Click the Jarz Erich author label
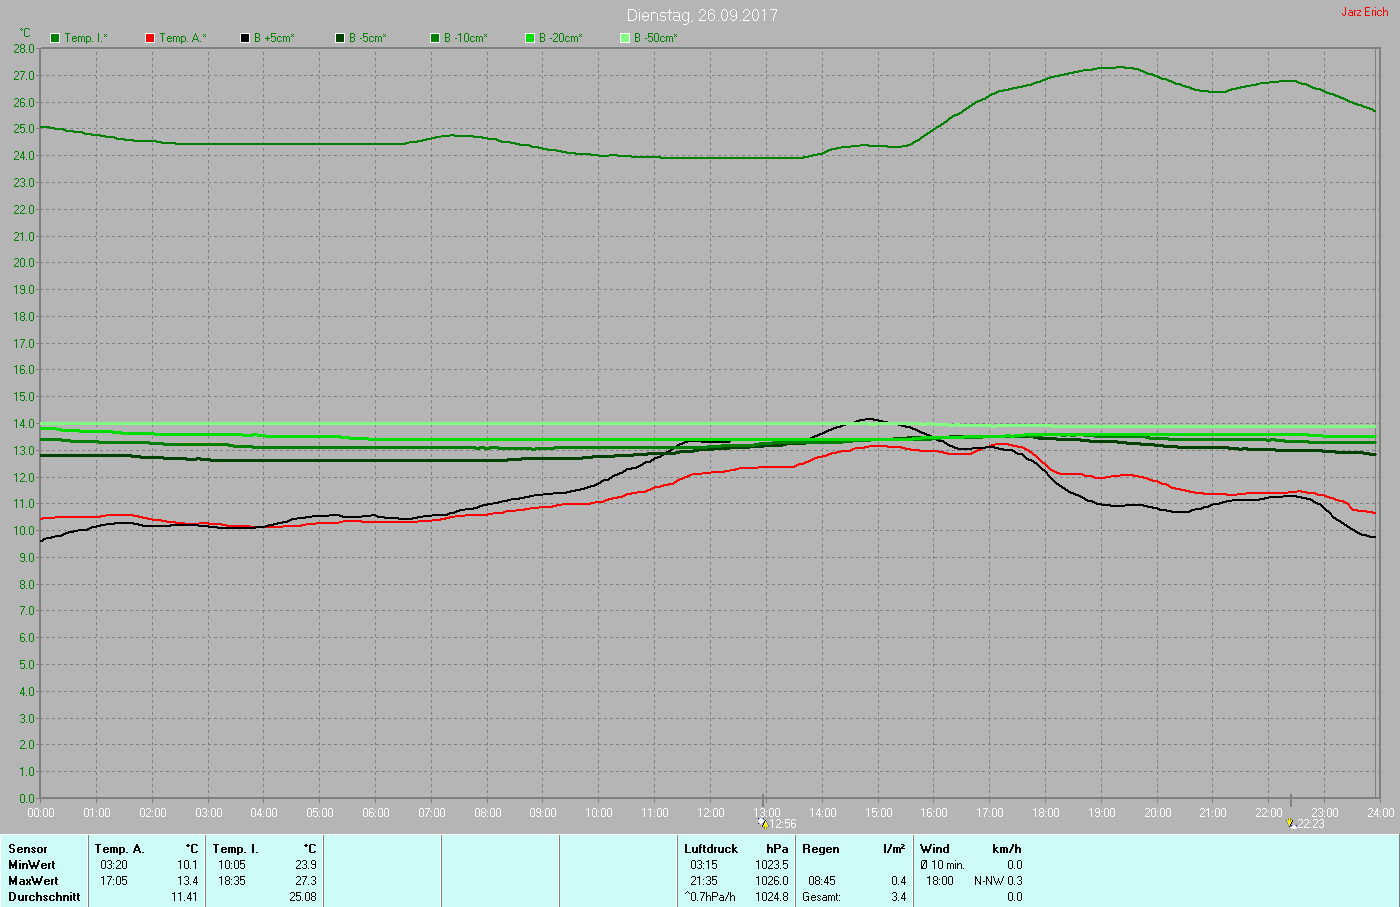Image resolution: width=1400 pixels, height=907 pixels. [x=1365, y=12]
